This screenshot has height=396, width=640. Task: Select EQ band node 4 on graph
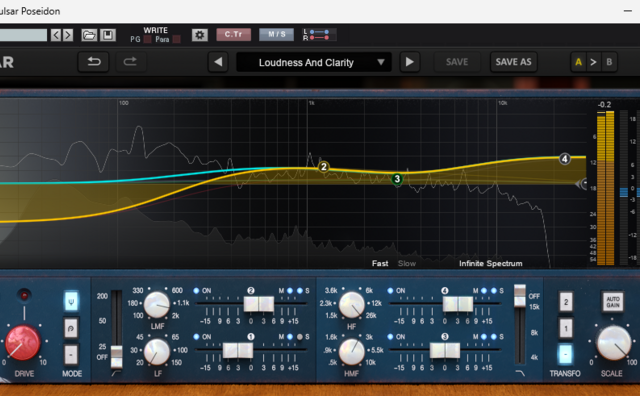564,159
